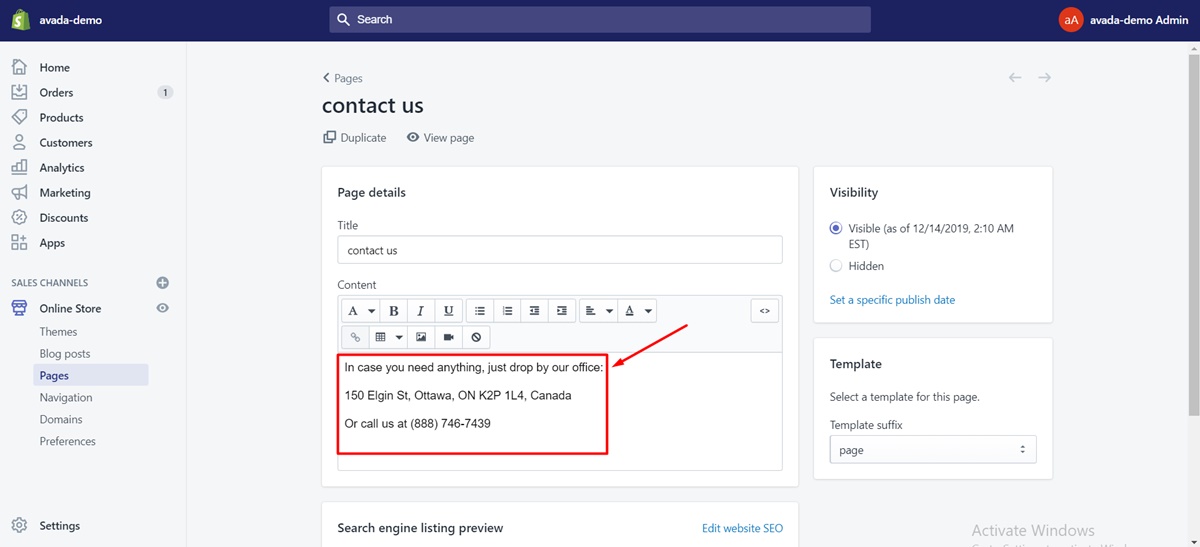Screen dimensions: 1200x547
Task: Open Themes under Online Store
Action: [58, 332]
